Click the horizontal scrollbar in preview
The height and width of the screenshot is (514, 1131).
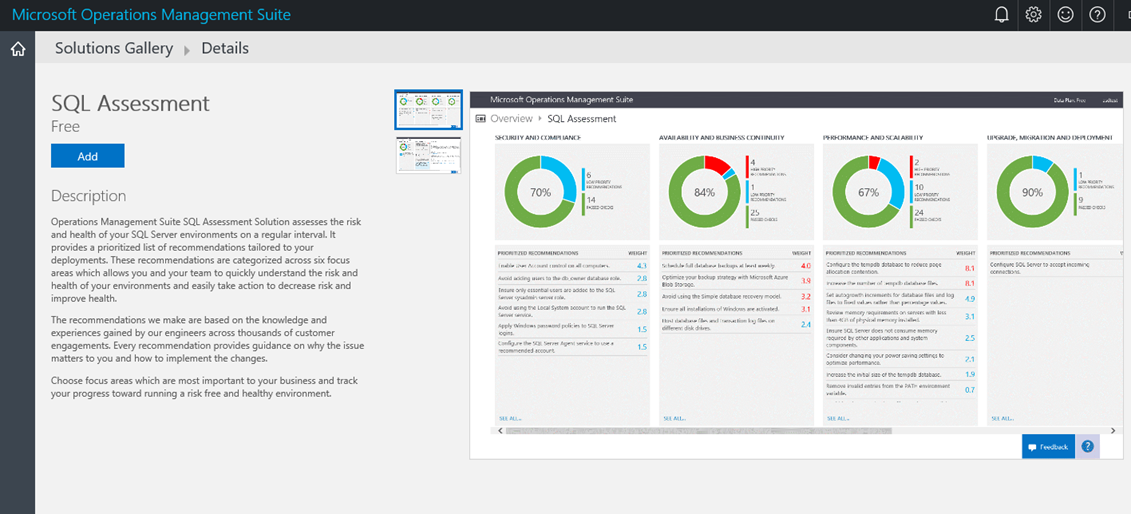(698, 430)
